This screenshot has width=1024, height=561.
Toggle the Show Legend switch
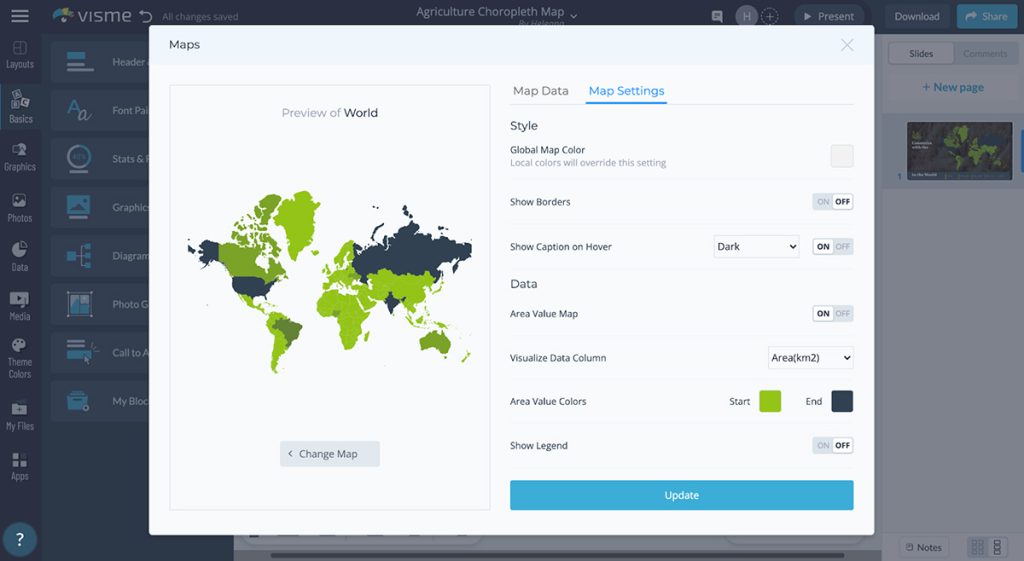pyautogui.click(x=832, y=446)
